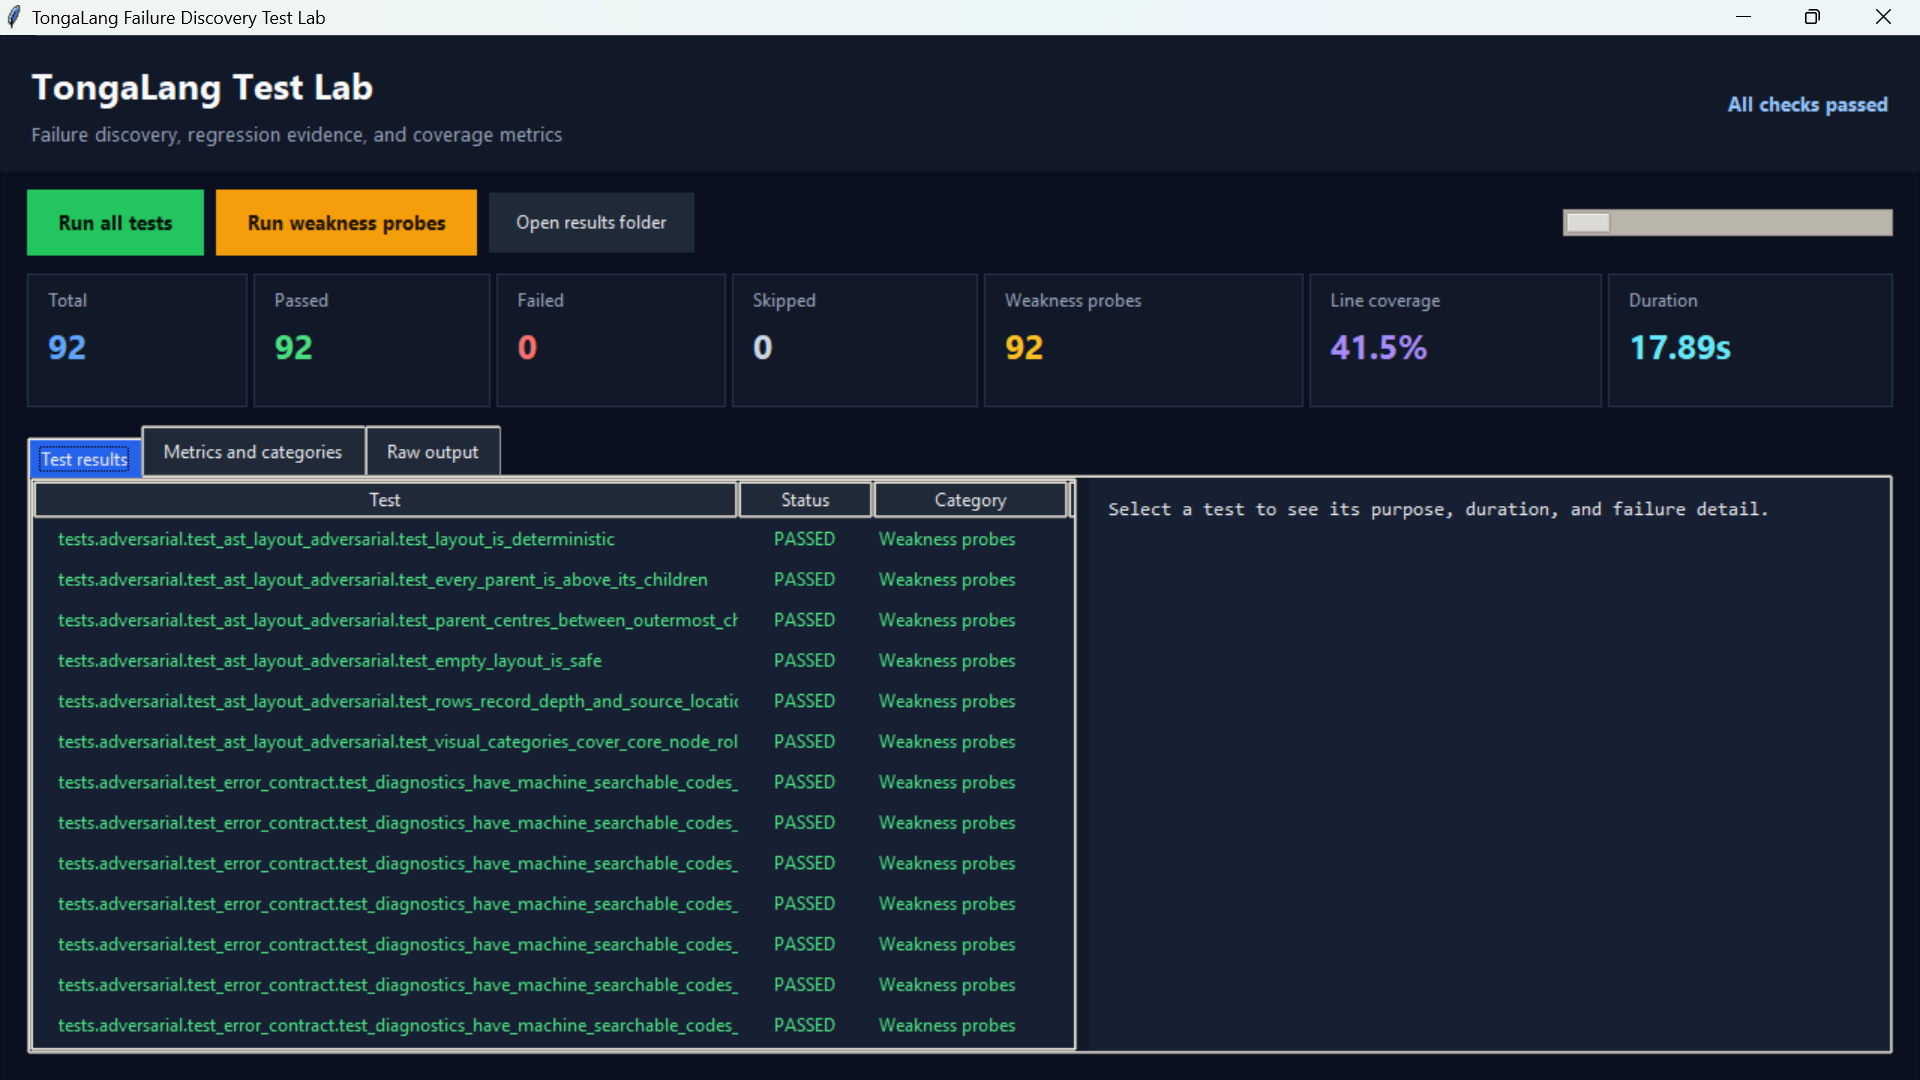Screen dimensions: 1920x1080
Task: Open results folder
Action: point(591,222)
